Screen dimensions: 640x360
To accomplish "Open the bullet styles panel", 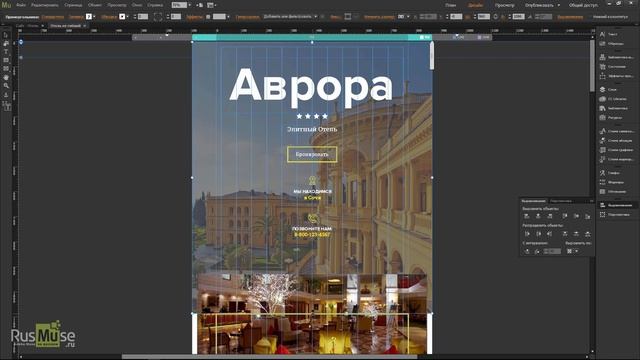I will (x=616, y=159).
